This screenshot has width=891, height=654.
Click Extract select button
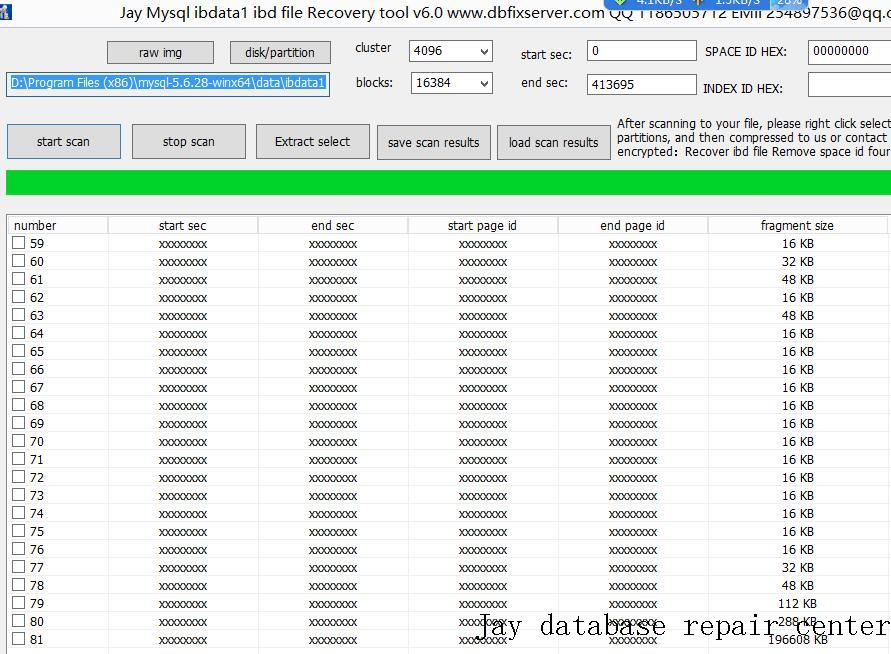pos(313,141)
